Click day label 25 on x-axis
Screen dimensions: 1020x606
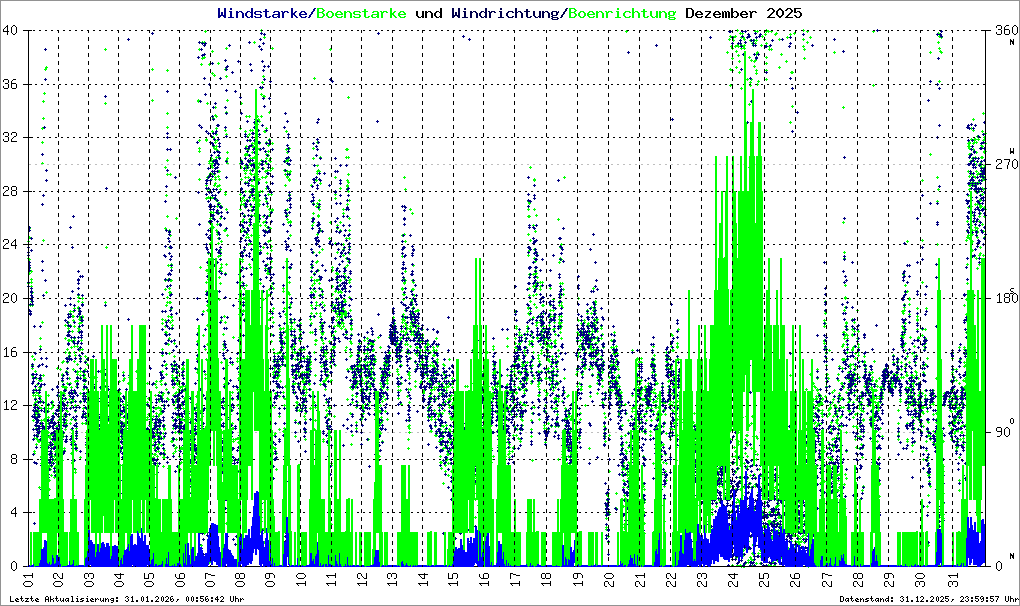pos(764,579)
